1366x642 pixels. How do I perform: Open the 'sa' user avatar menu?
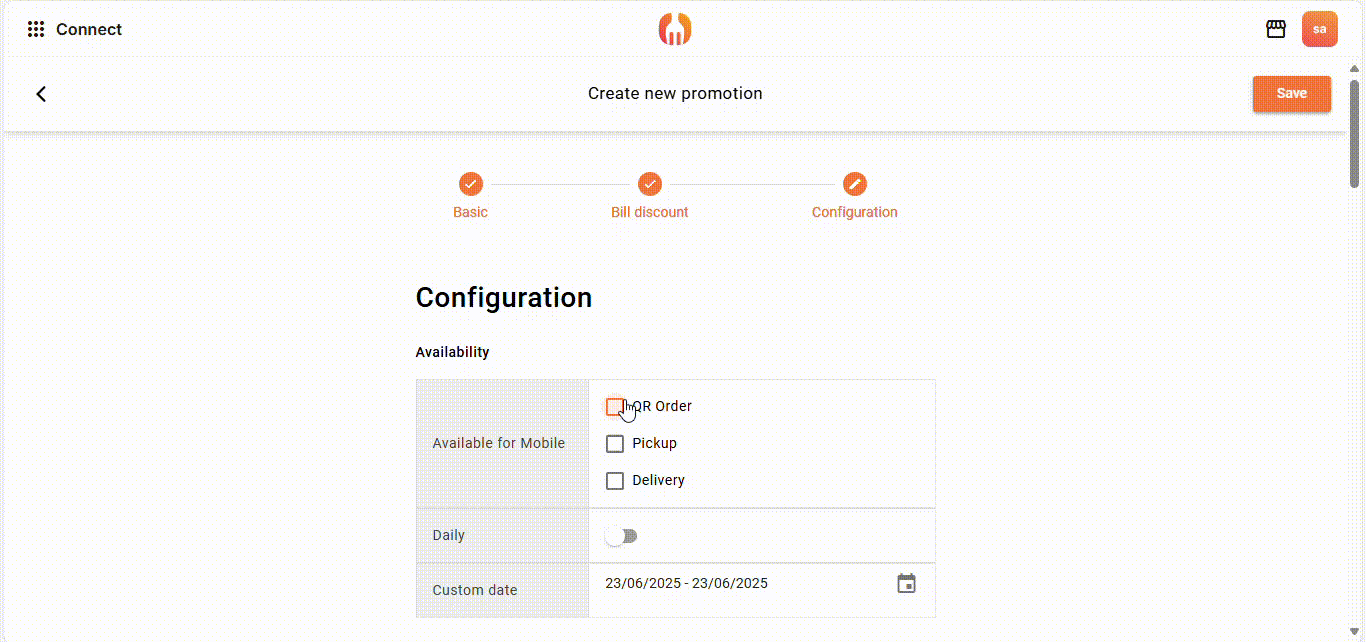point(1319,29)
